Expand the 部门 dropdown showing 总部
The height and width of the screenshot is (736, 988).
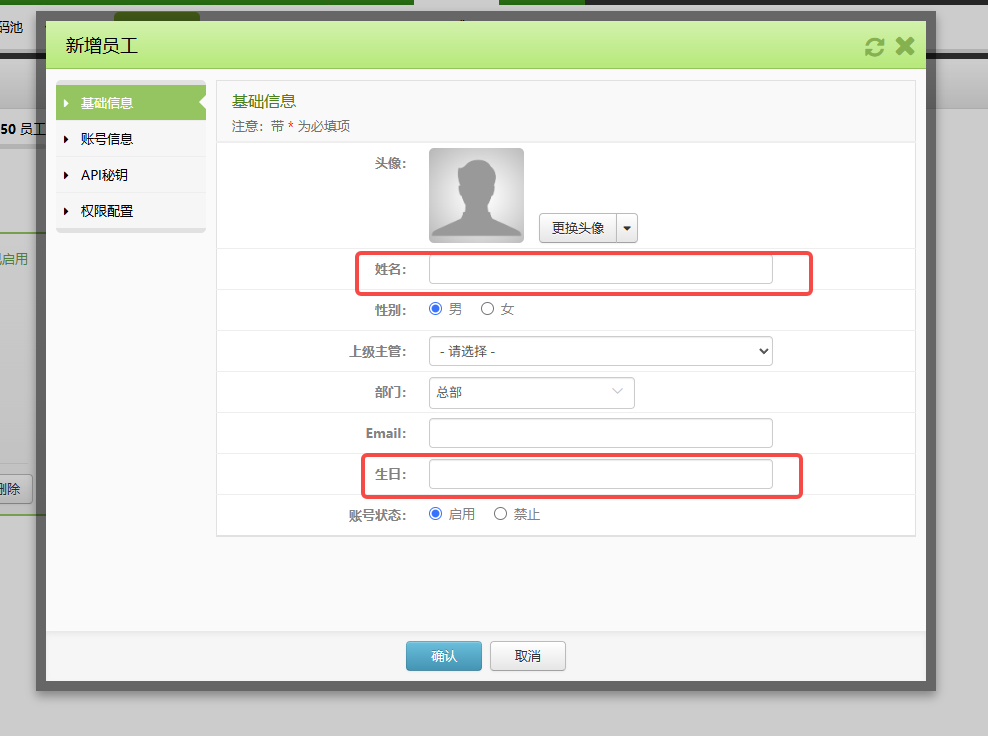[617, 392]
